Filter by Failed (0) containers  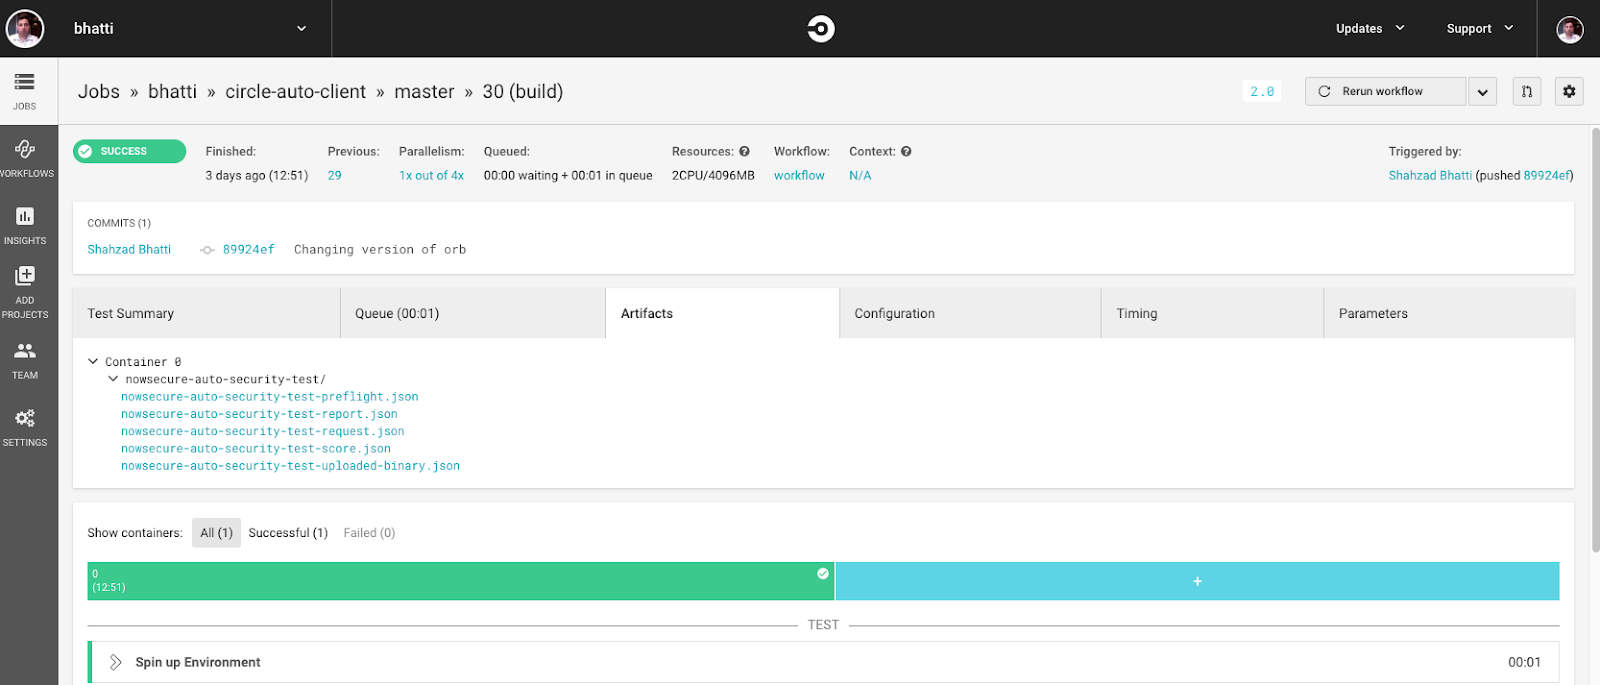[x=369, y=533]
